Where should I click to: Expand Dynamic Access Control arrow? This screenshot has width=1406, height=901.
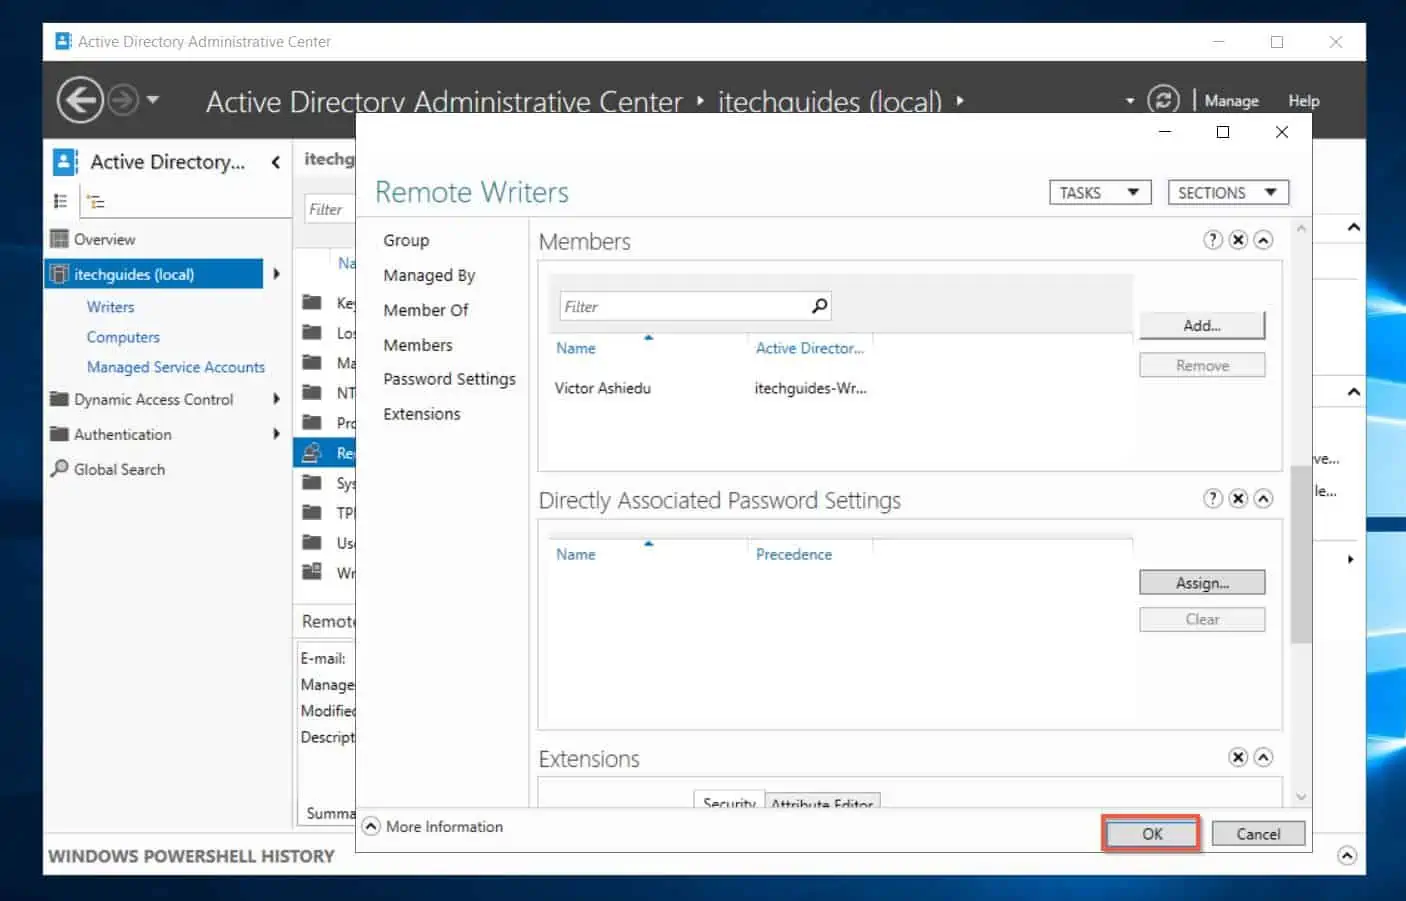[276, 399]
